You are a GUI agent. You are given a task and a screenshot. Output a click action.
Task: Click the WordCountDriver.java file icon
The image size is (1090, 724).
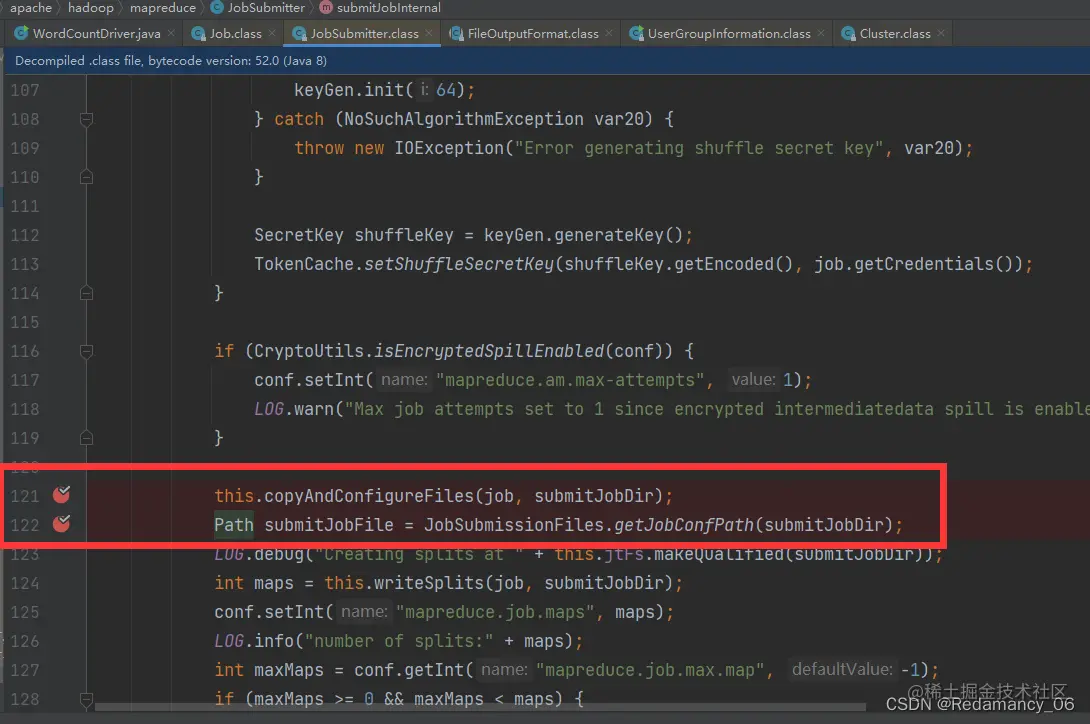[x=21, y=33]
